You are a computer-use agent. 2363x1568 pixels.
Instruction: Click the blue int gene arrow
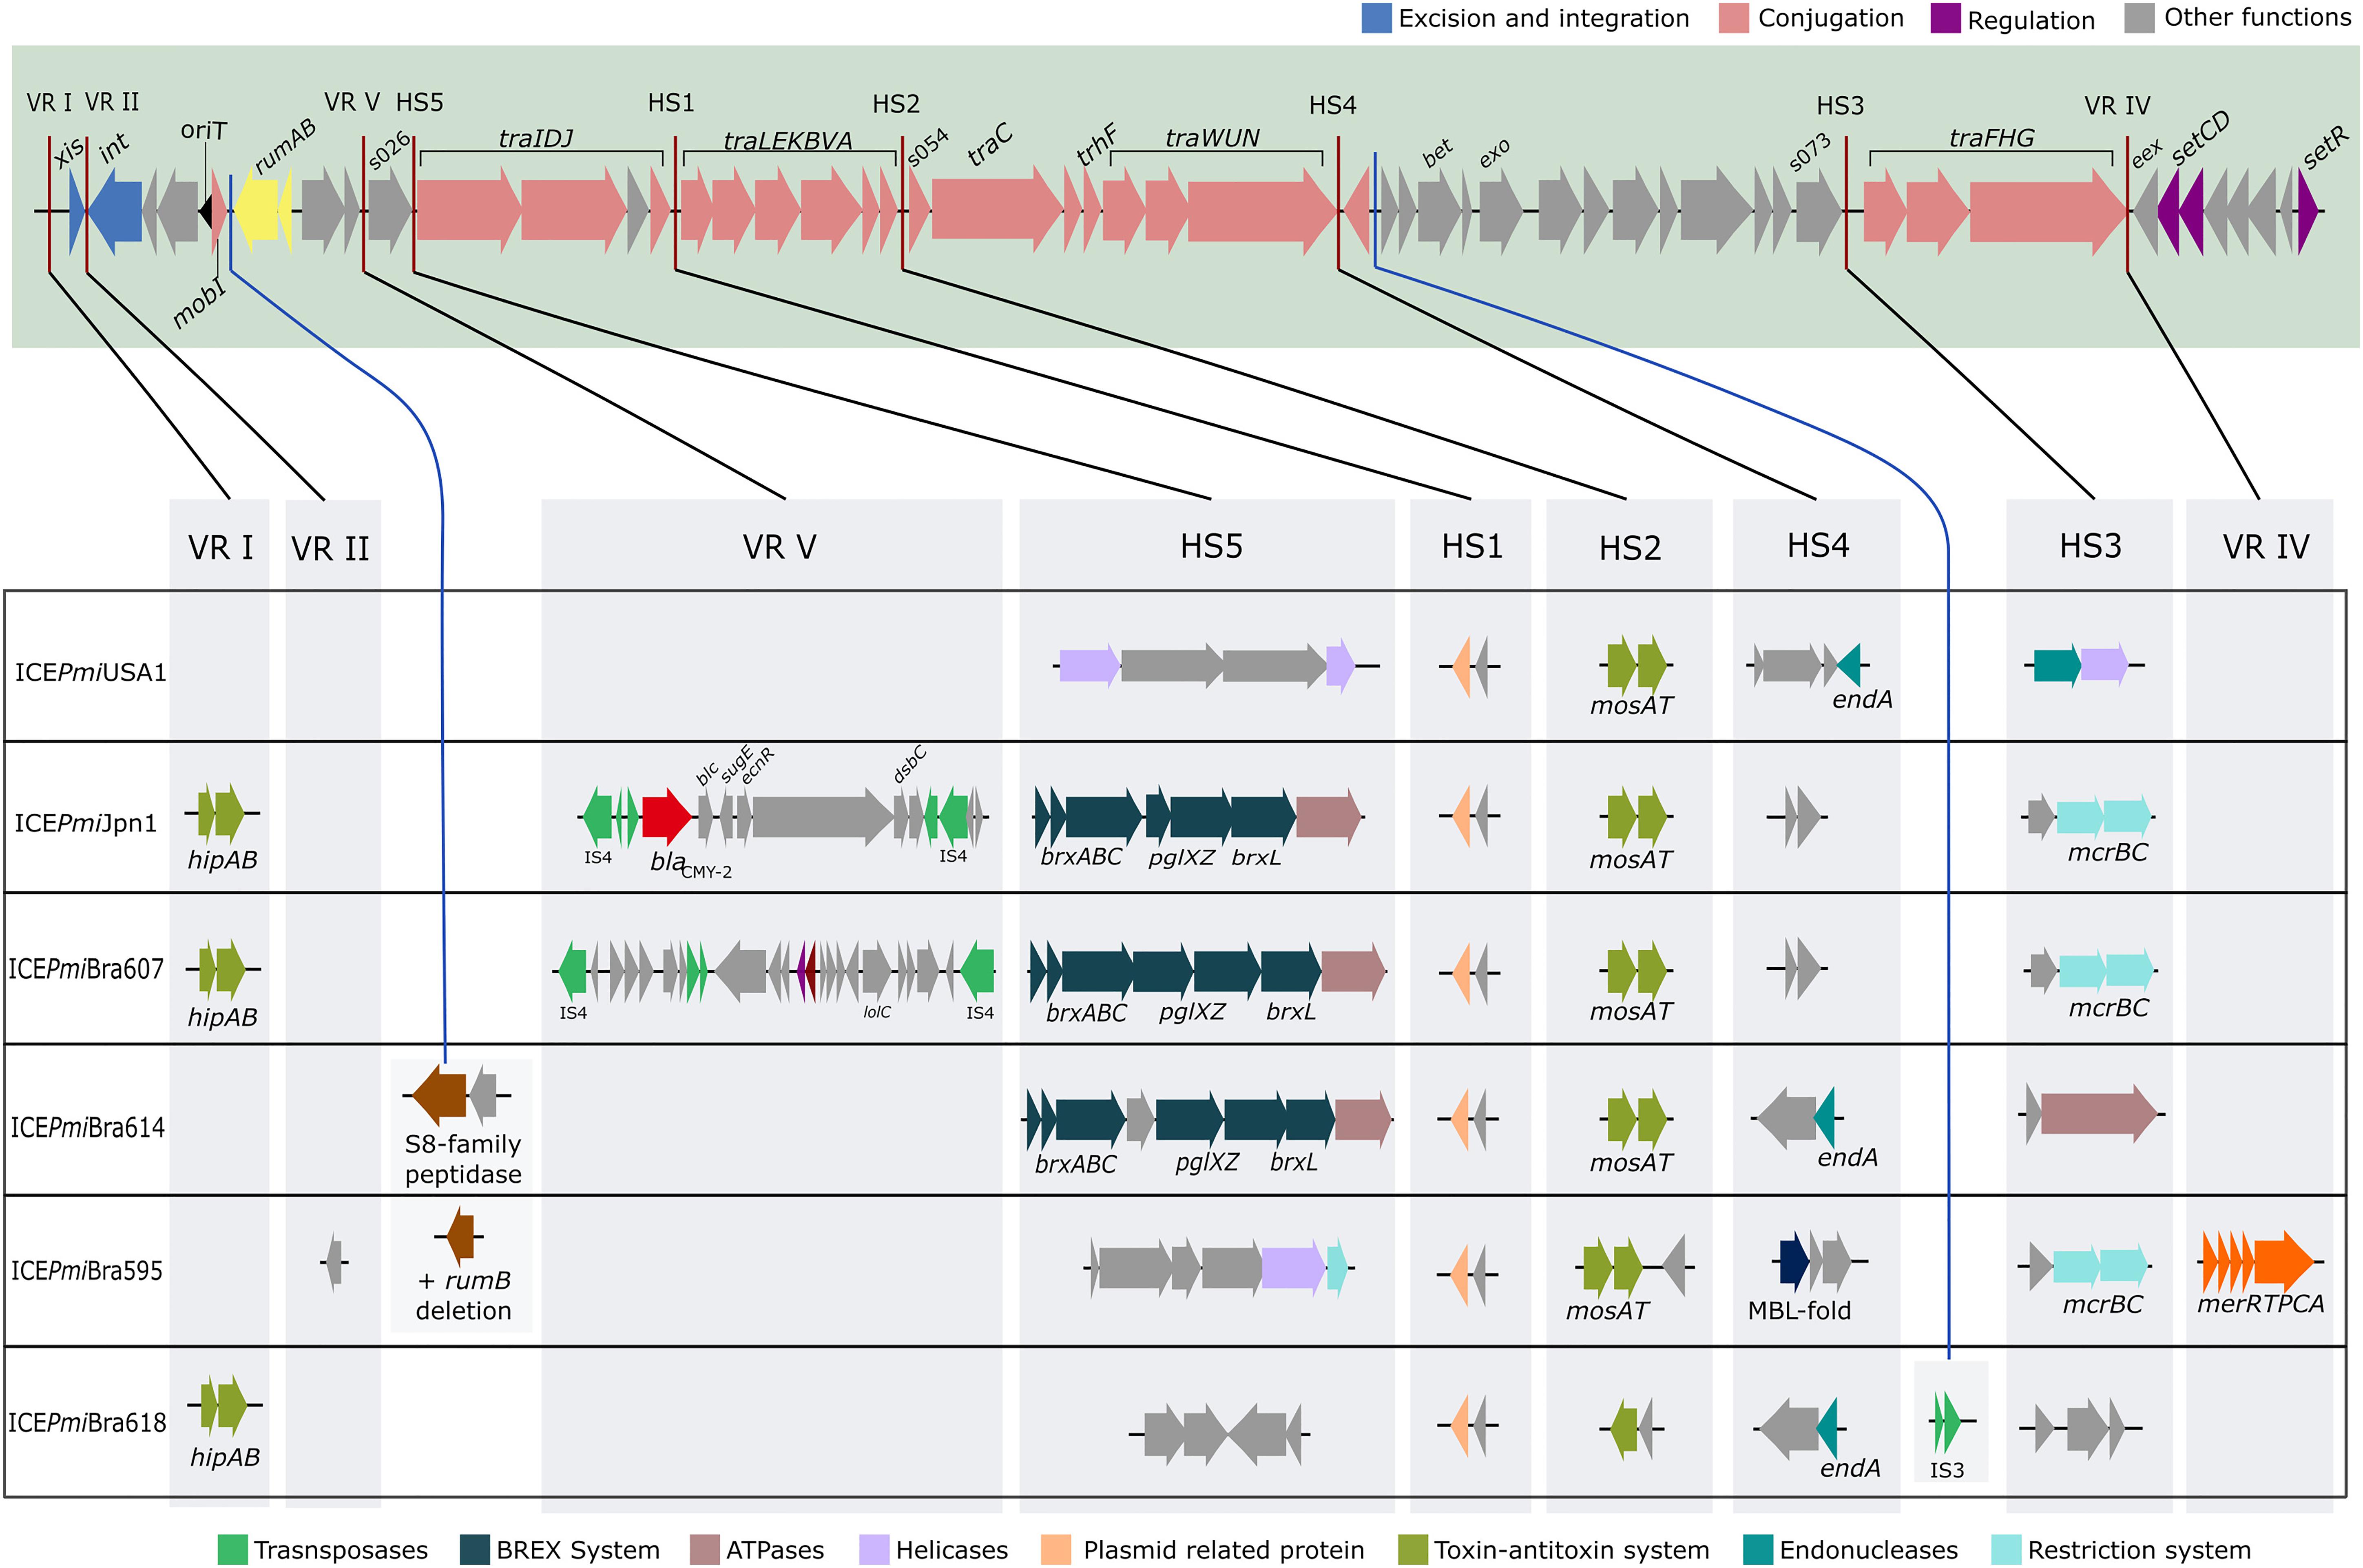click(x=115, y=211)
